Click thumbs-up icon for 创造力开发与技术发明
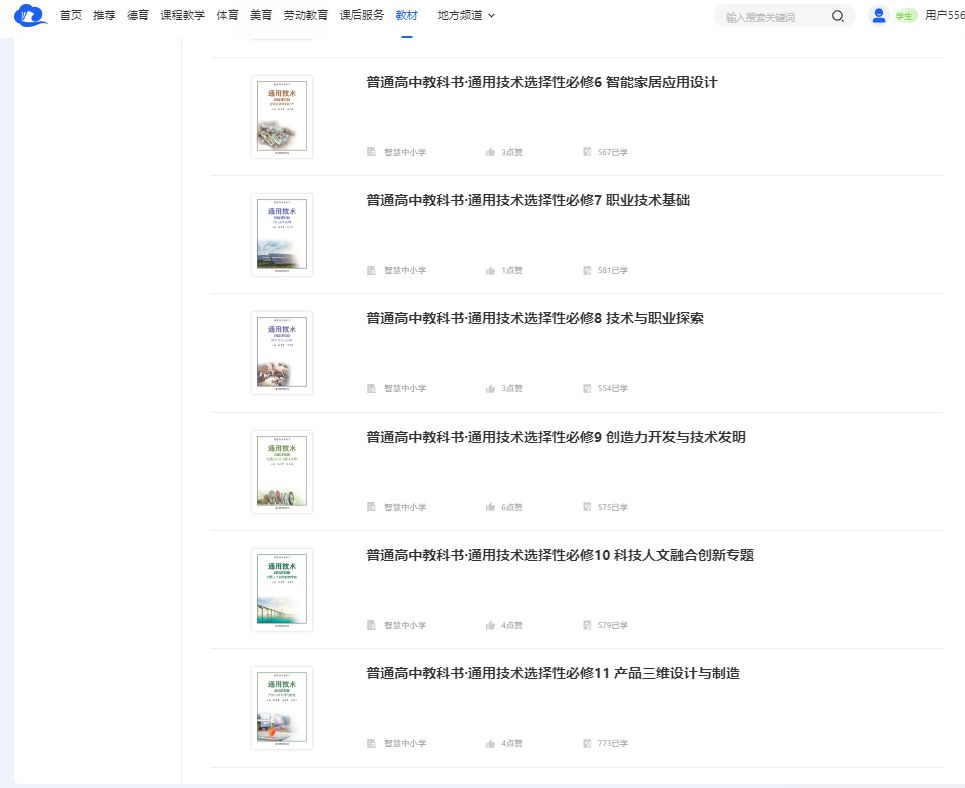This screenshot has height=788, width=965. [x=490, y=507]
